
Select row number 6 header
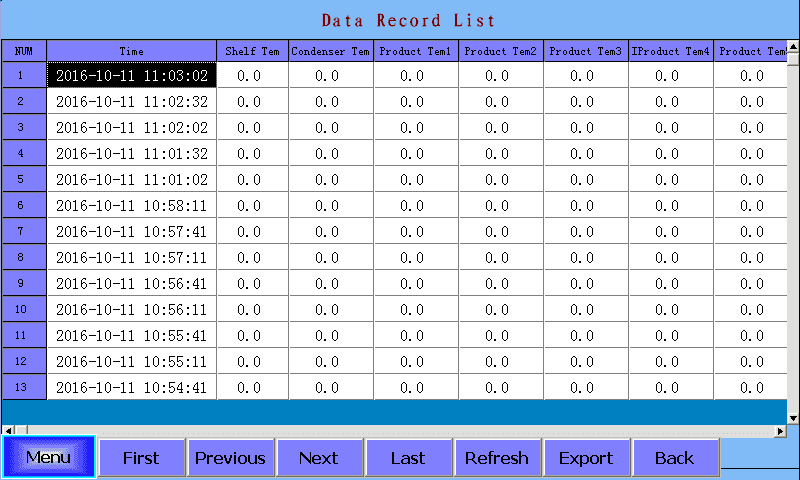coord(23,205)
